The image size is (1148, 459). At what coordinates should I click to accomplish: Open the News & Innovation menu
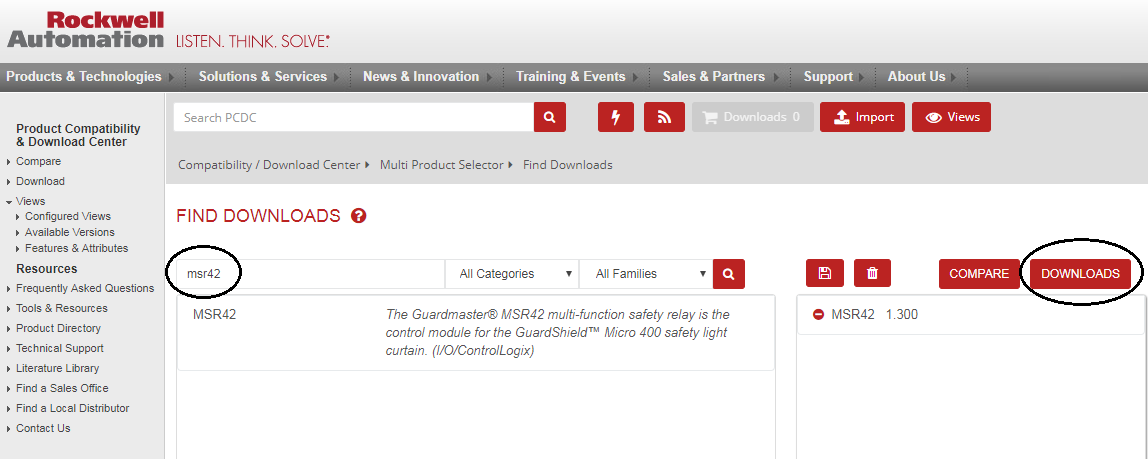point(421,77)
